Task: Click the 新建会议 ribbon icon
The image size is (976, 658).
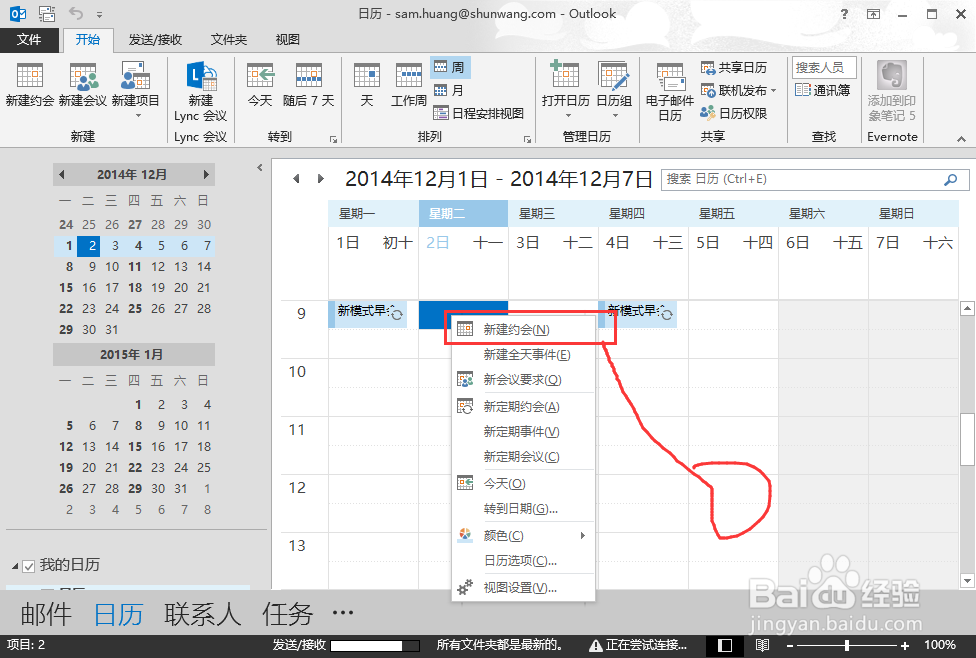Action: (83, 85)
